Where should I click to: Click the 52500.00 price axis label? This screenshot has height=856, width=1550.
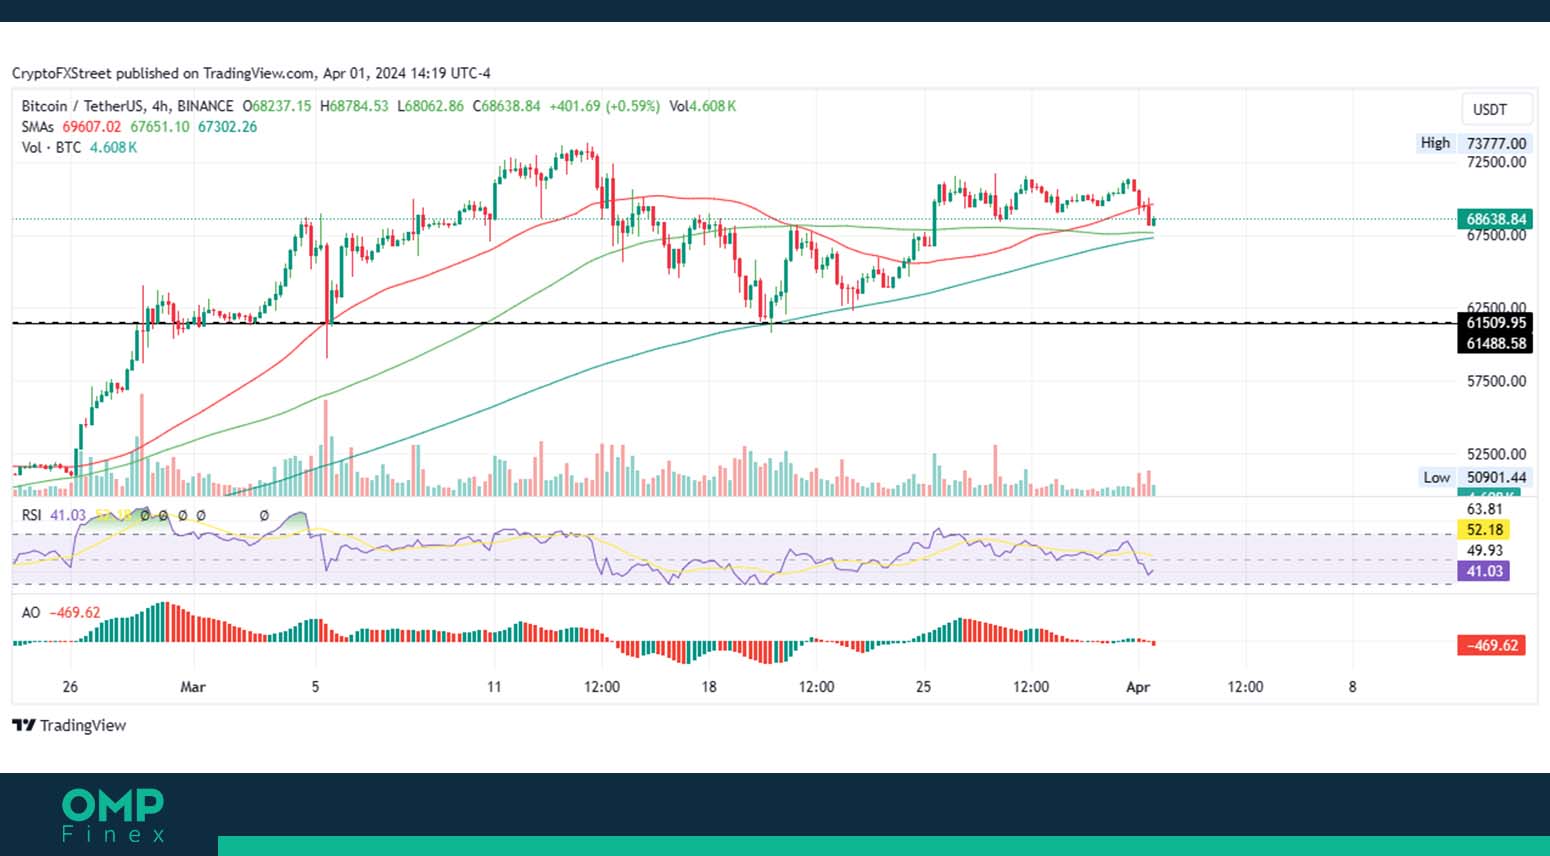[x=1496, y=454]
